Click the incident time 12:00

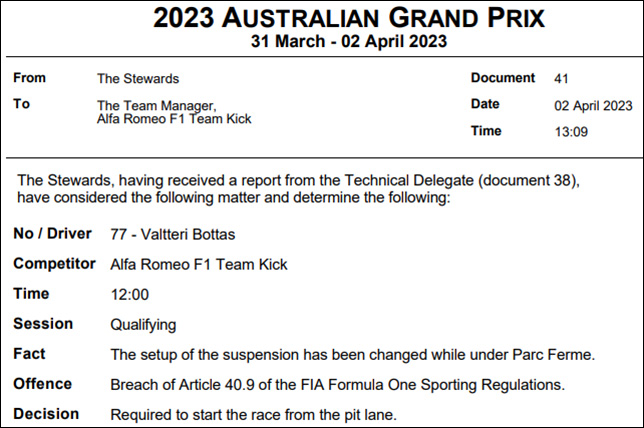tap(128, 295)
